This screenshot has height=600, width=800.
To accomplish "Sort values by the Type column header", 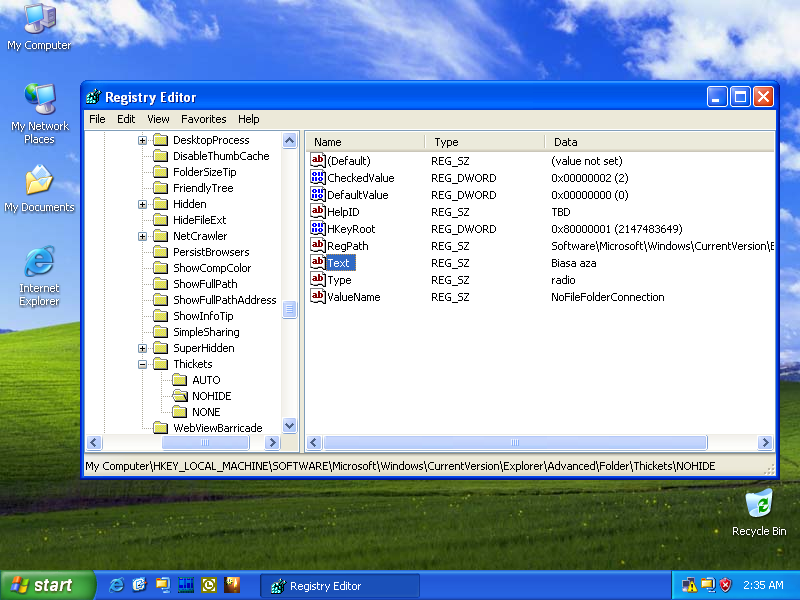I will coord(485,142).
